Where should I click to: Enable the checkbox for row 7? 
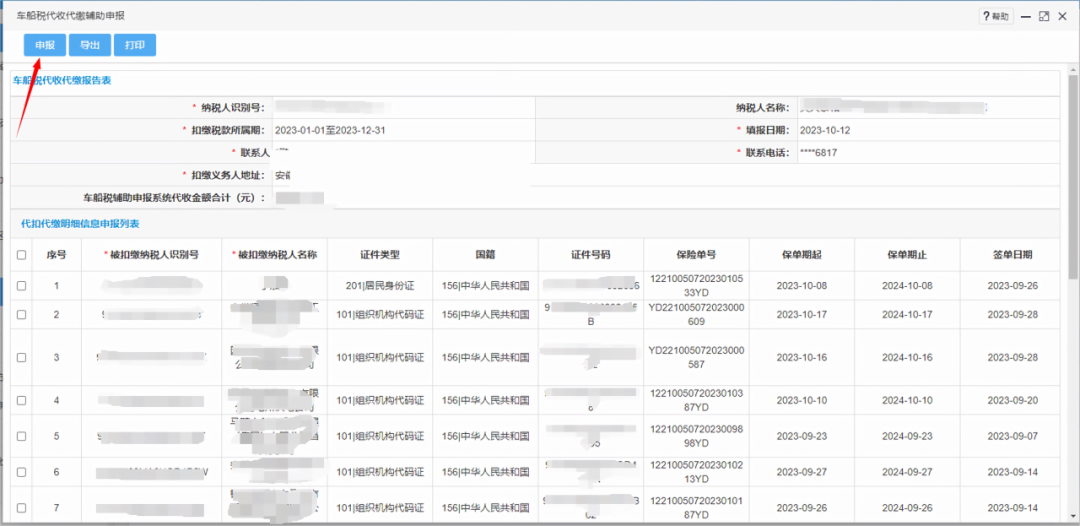pos(22,508)
